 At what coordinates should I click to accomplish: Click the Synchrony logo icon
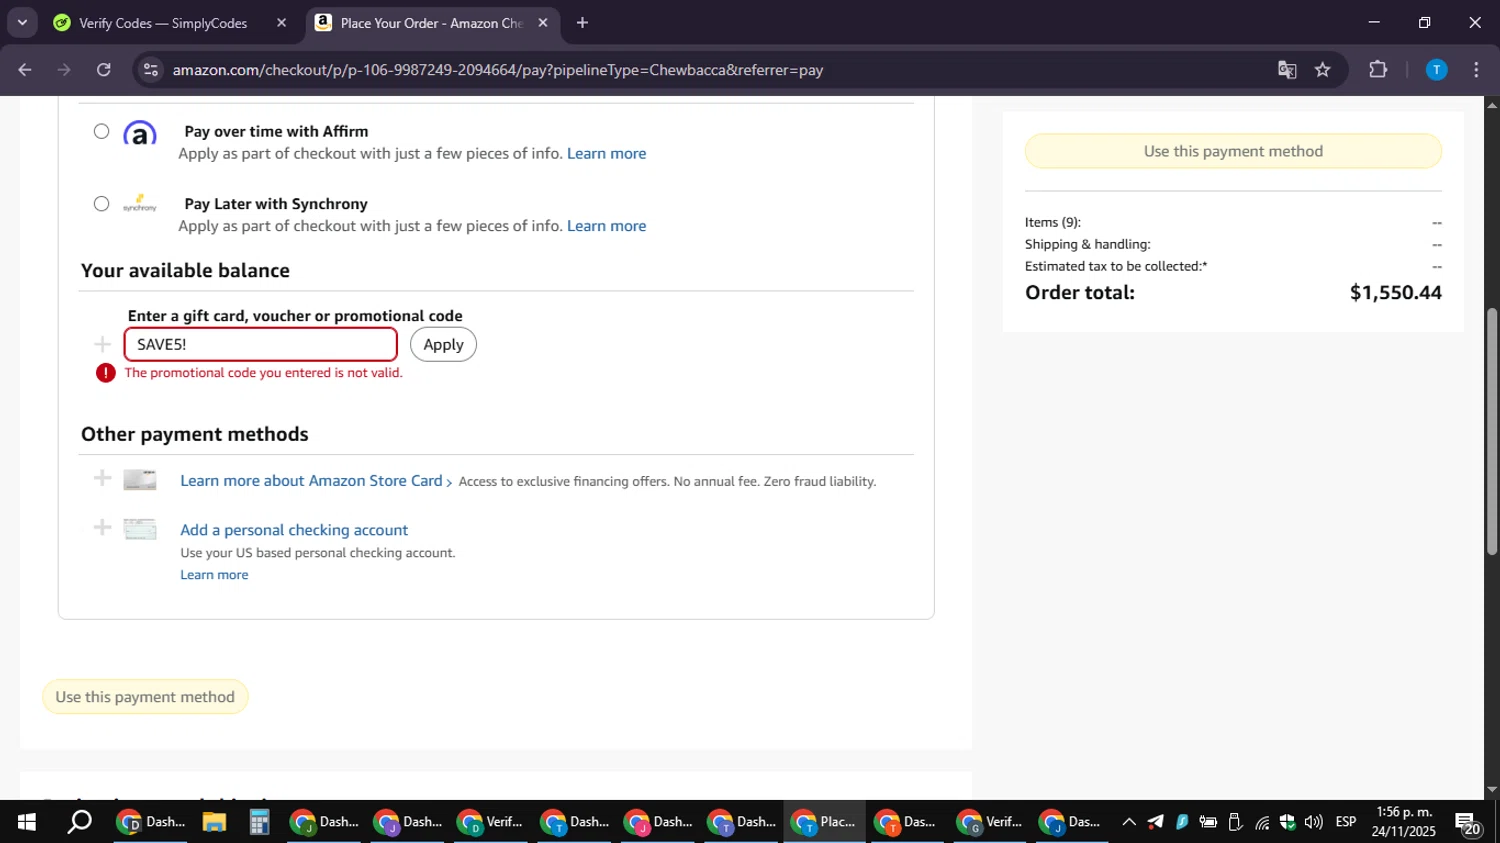tap(140, 204)
